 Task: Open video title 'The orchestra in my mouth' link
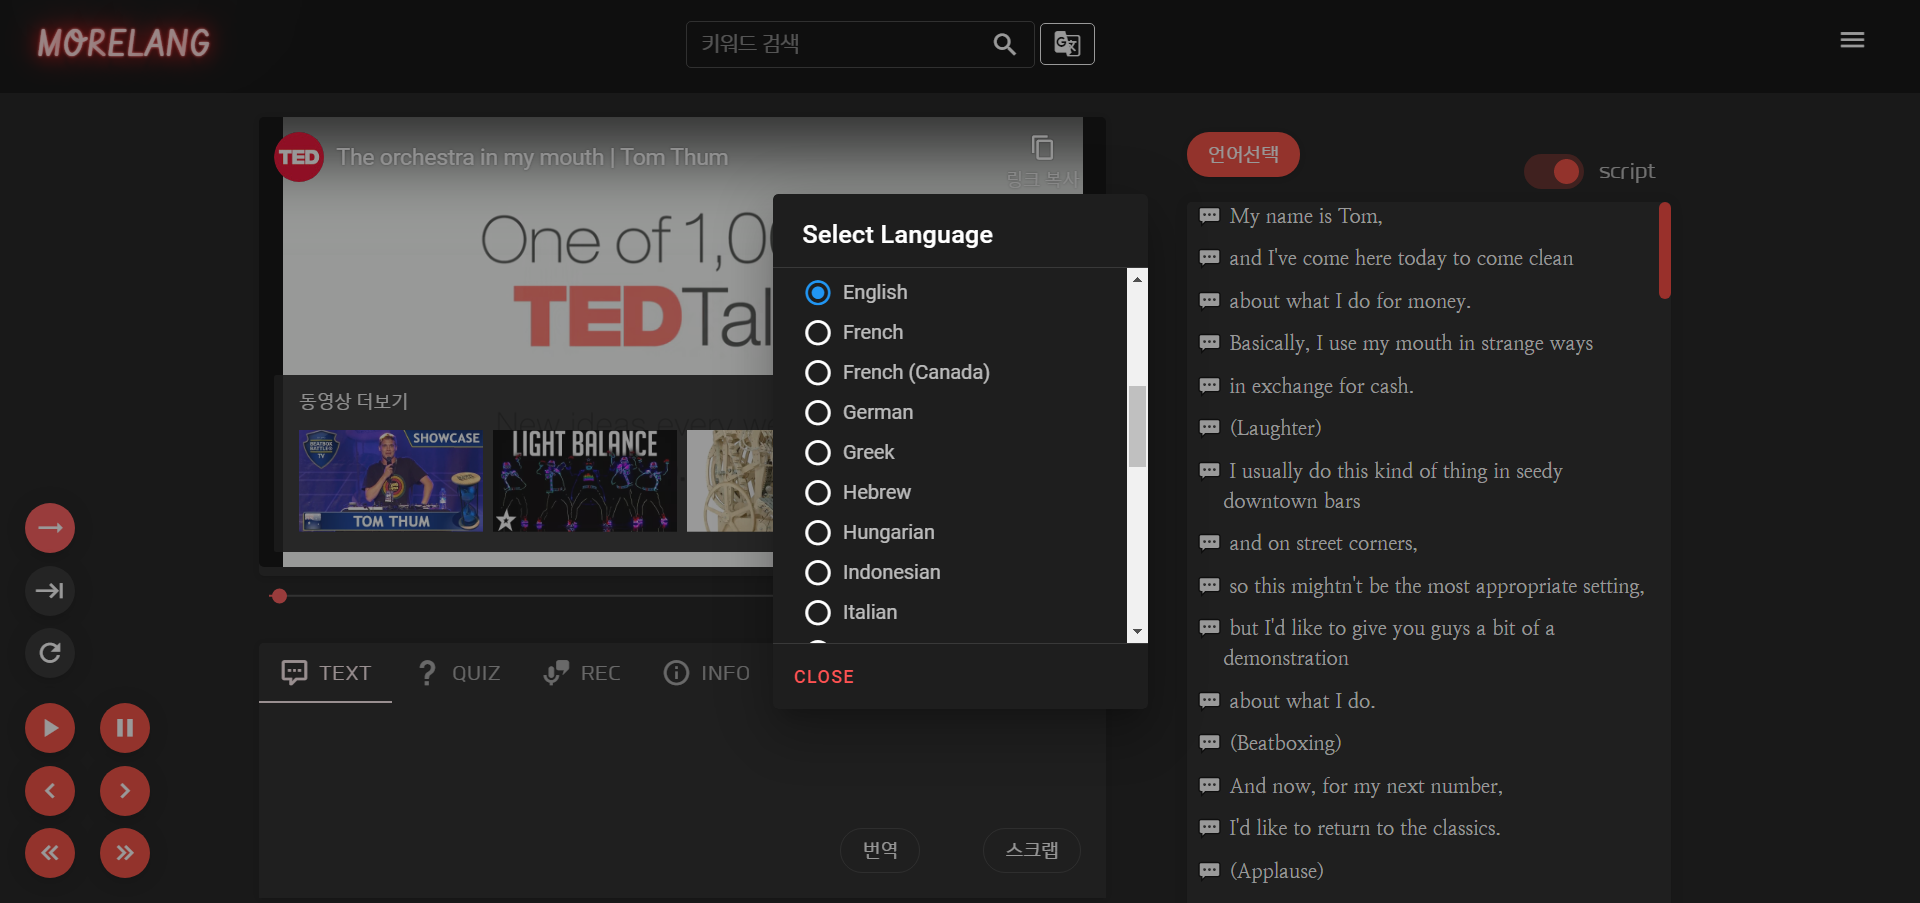[x=532, y=157]
